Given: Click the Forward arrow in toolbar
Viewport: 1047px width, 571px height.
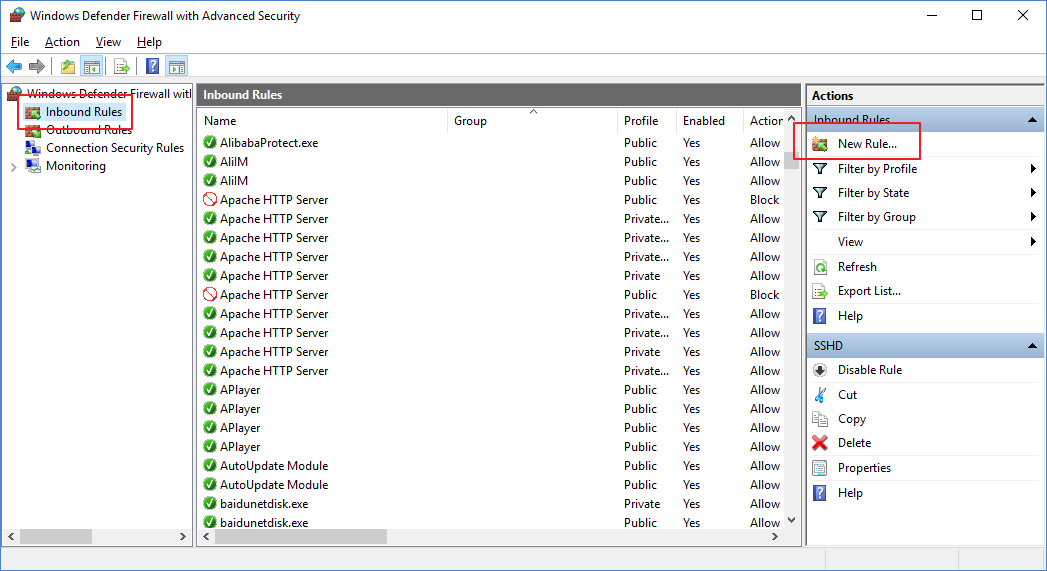Looking at the screenshot, I should click(x=37, y=66).
